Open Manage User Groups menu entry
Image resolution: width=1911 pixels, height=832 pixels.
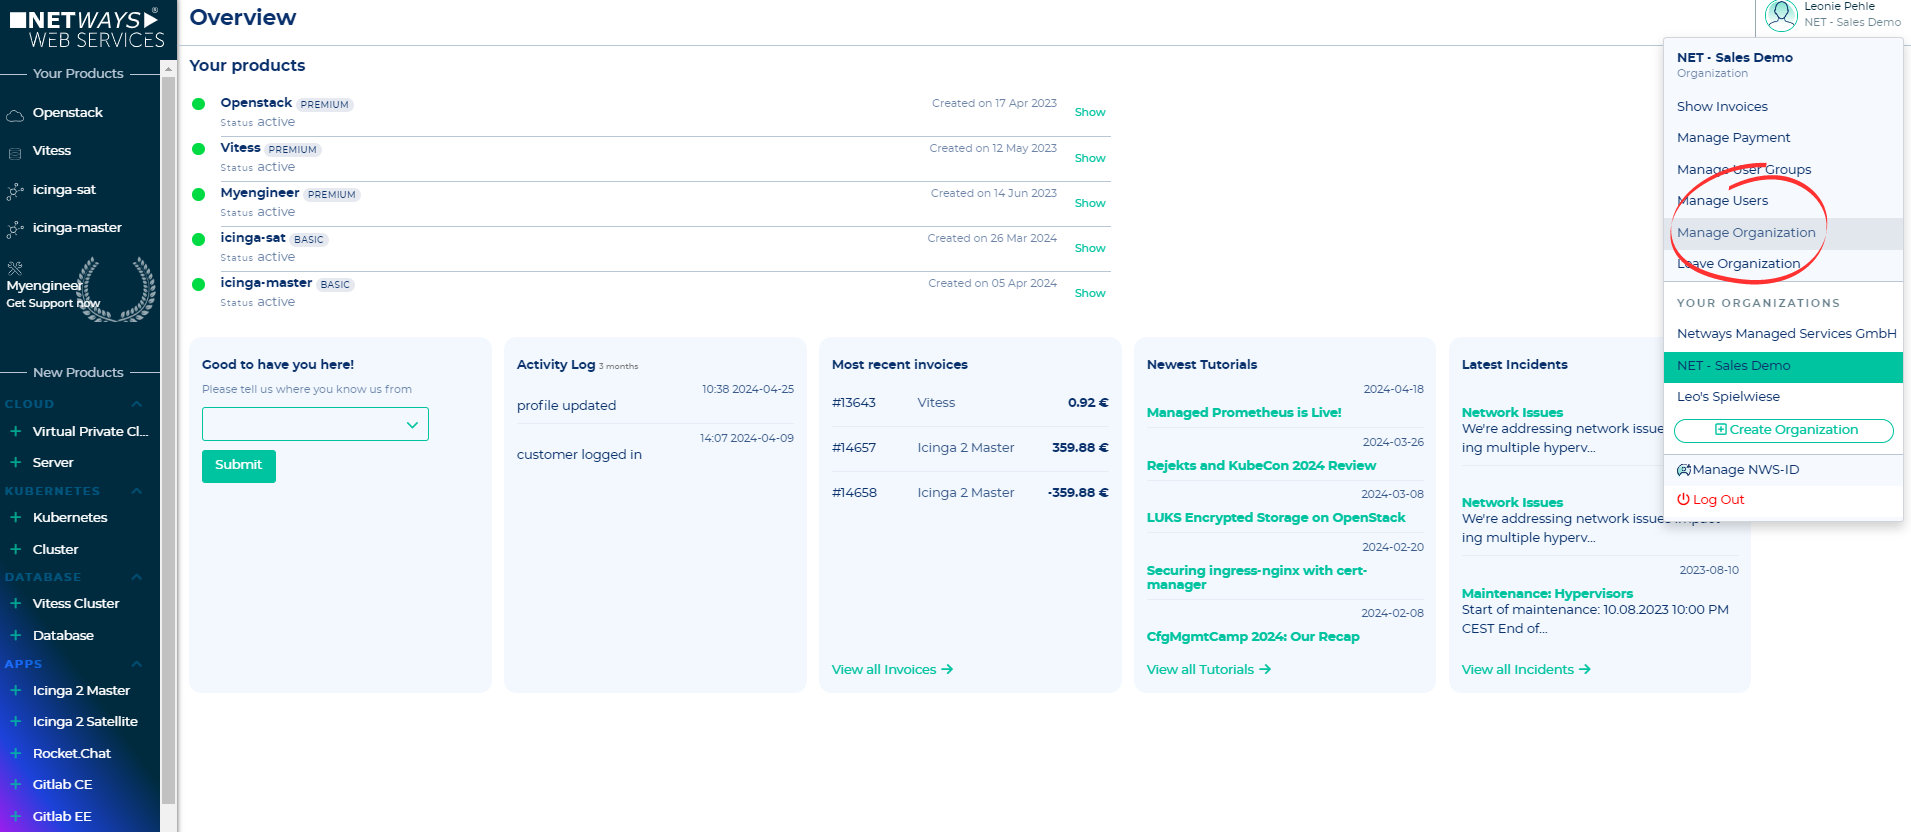pyautogui.click(x=1744, y=169)
